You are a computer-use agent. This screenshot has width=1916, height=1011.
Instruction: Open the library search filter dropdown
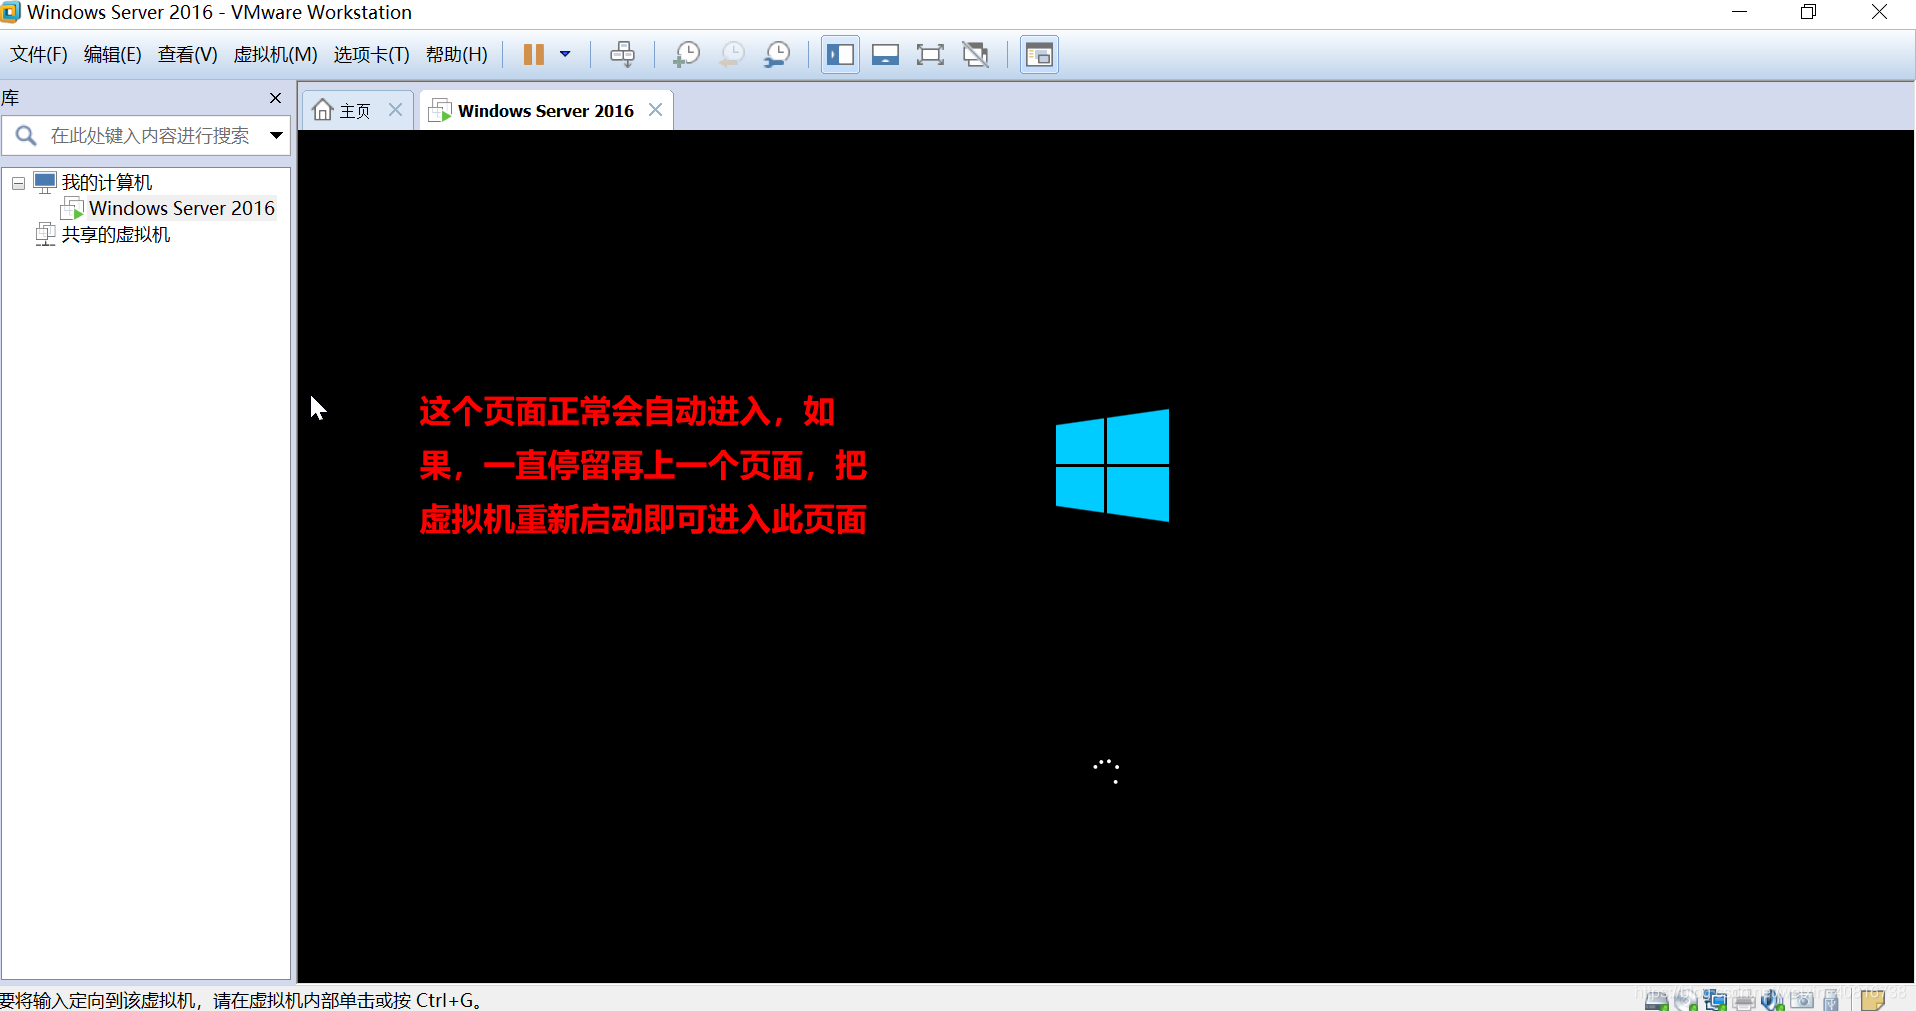(x=276, y=135)
